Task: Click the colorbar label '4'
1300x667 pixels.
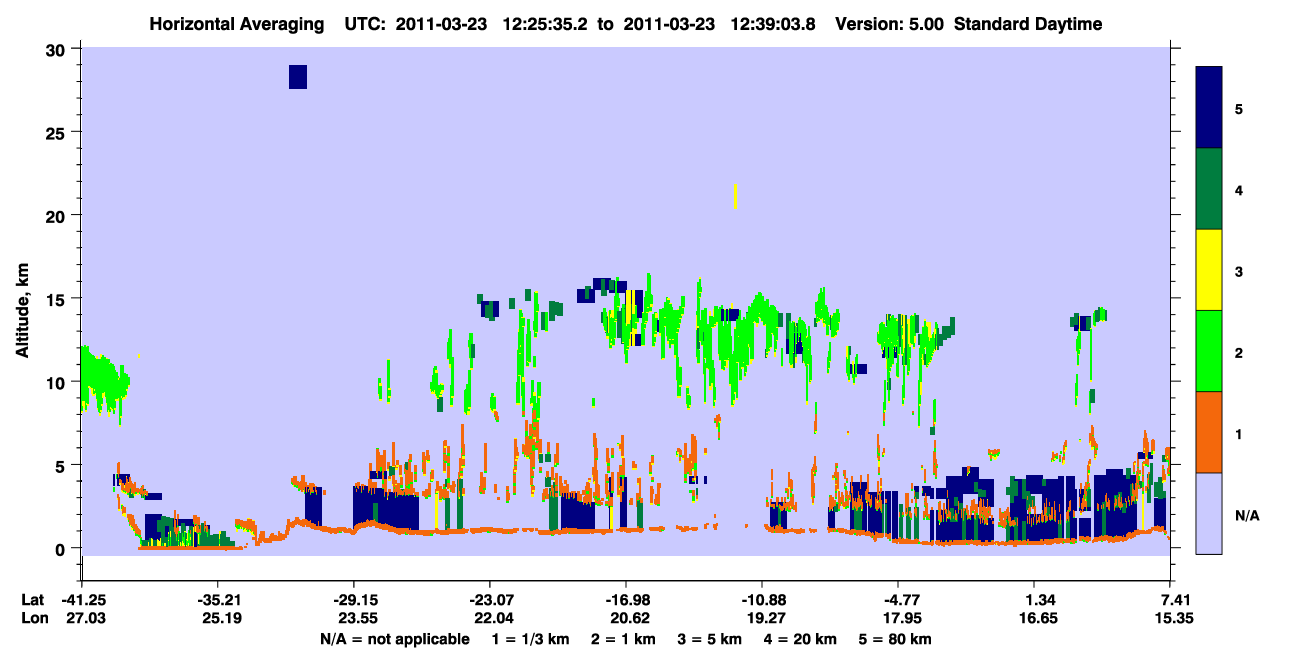Action: point(1239,189)
